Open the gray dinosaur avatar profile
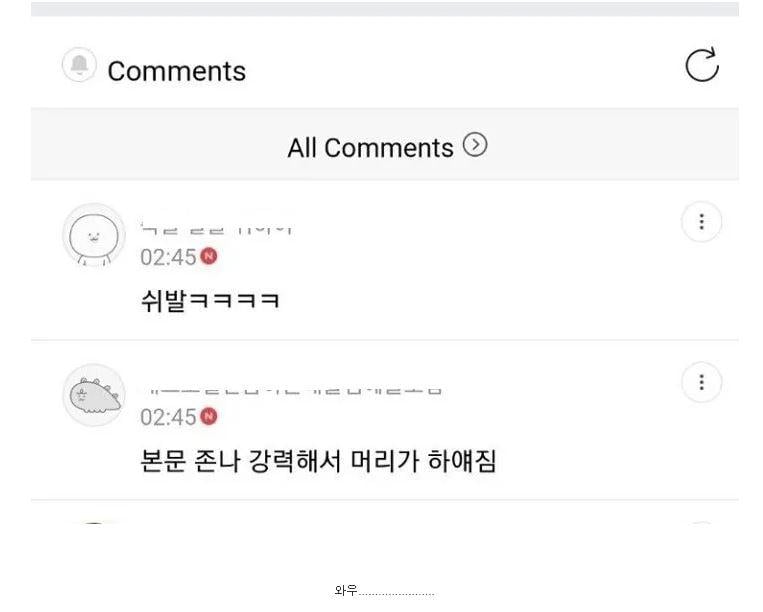 point(93,396)
